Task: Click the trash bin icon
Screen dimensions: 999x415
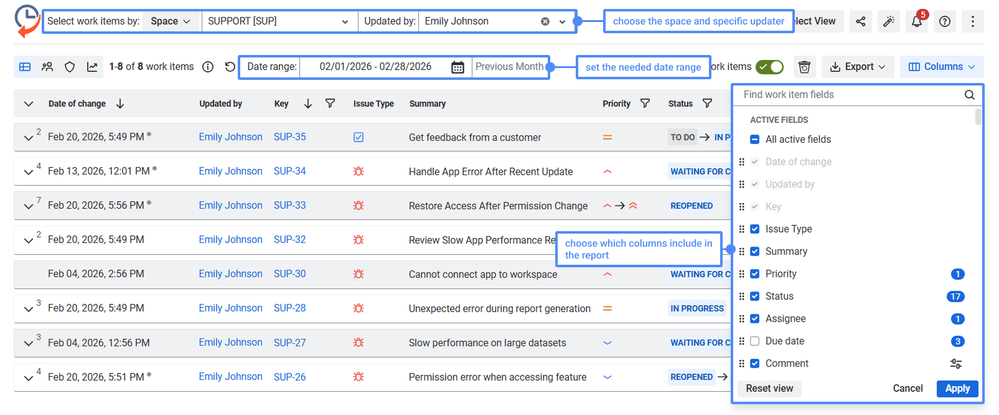Action: click(x=805, y=66)
